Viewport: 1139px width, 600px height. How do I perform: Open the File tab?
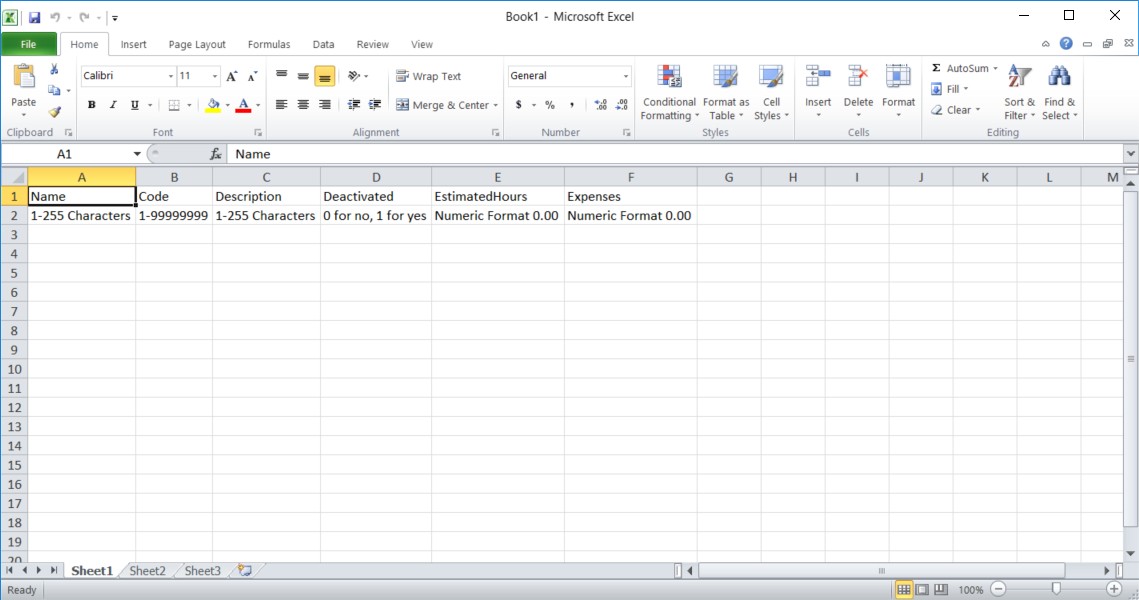(28, 44)
